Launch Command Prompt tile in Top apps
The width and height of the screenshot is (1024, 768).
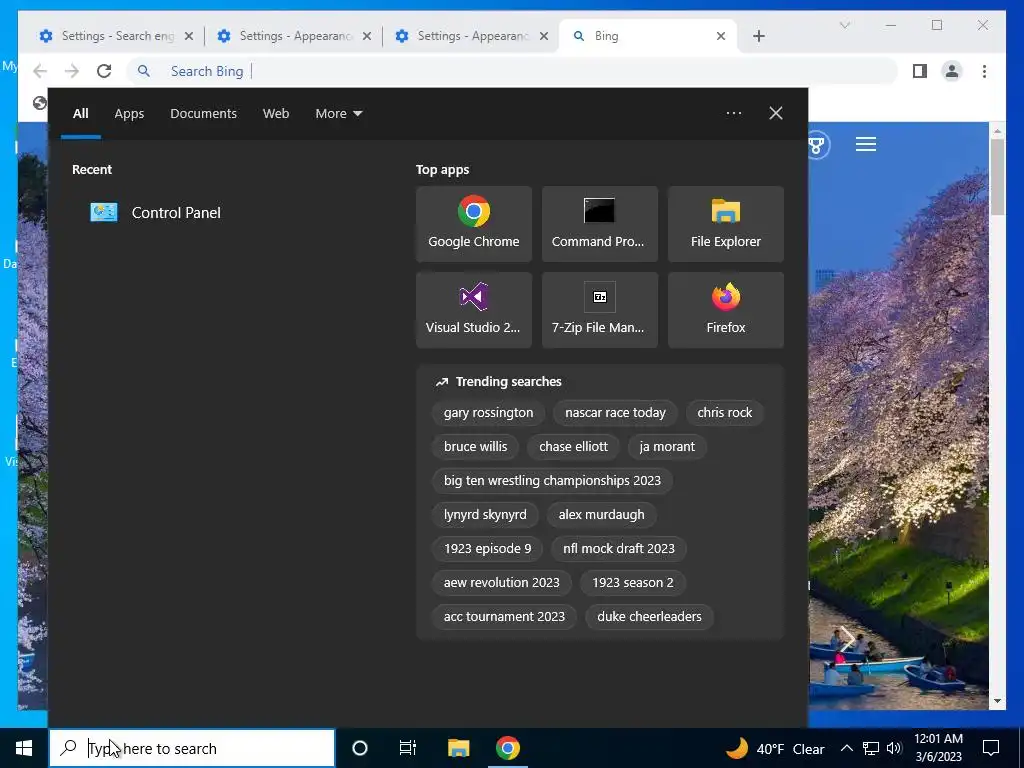click(x=600, y=224)
